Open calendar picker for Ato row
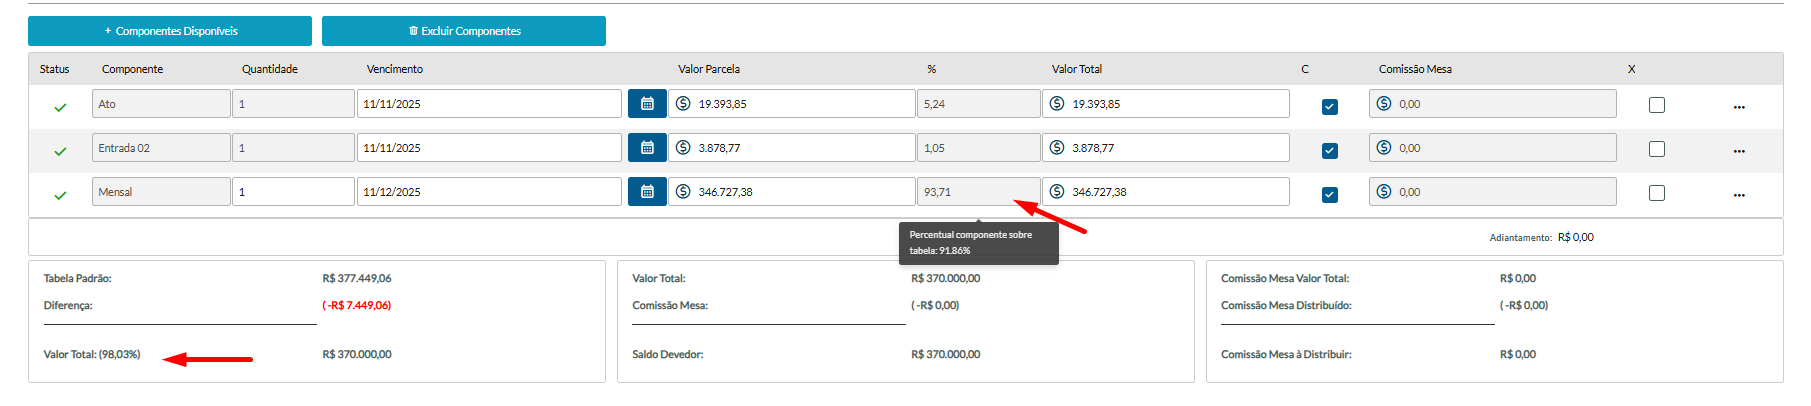1811x406 pixels. coord(647,104)
